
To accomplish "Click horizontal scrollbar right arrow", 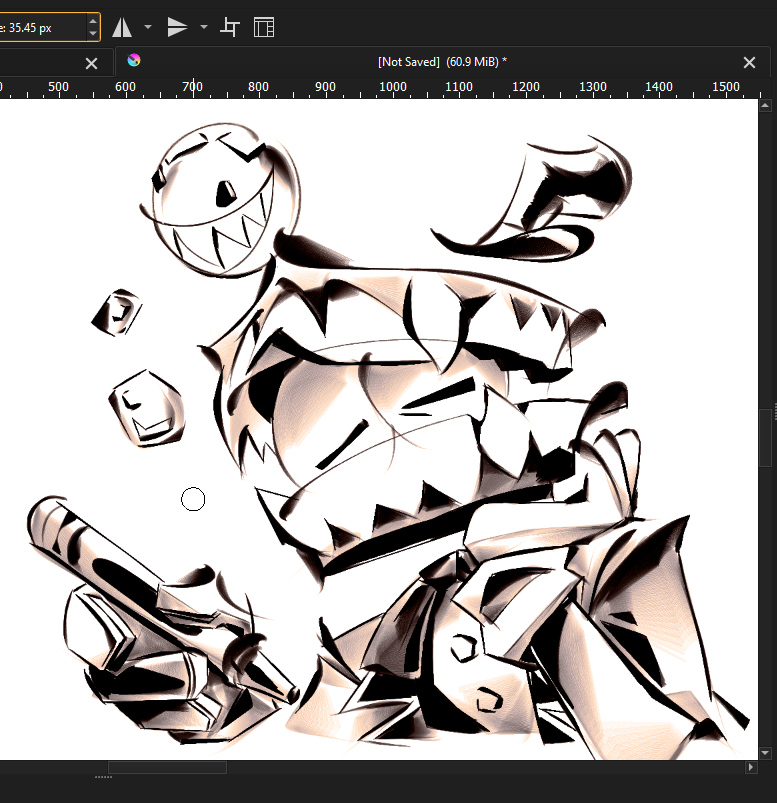I will coord(750,767).
